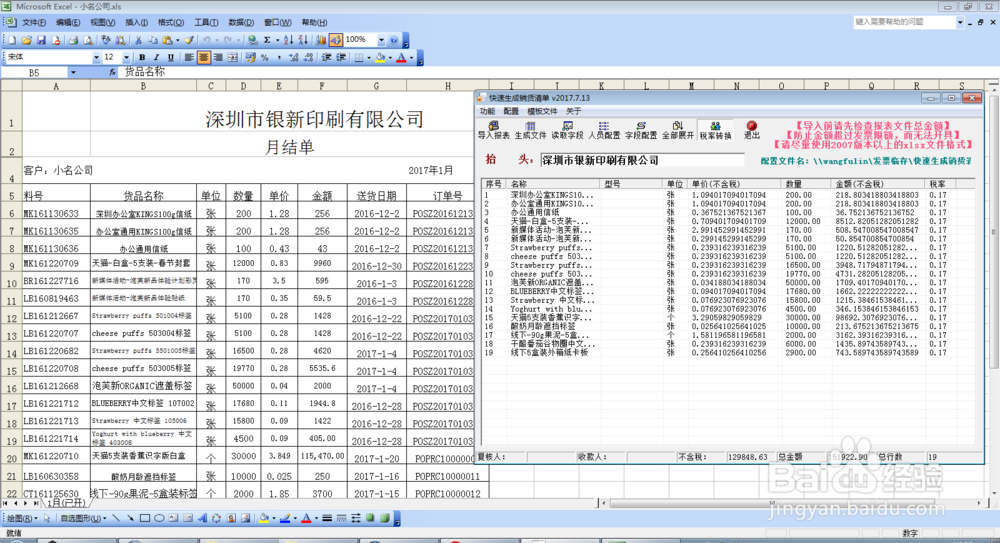Click the 全部展开 expand all icon
This screenshot has height=543, width=1000.
click(677, 130)
